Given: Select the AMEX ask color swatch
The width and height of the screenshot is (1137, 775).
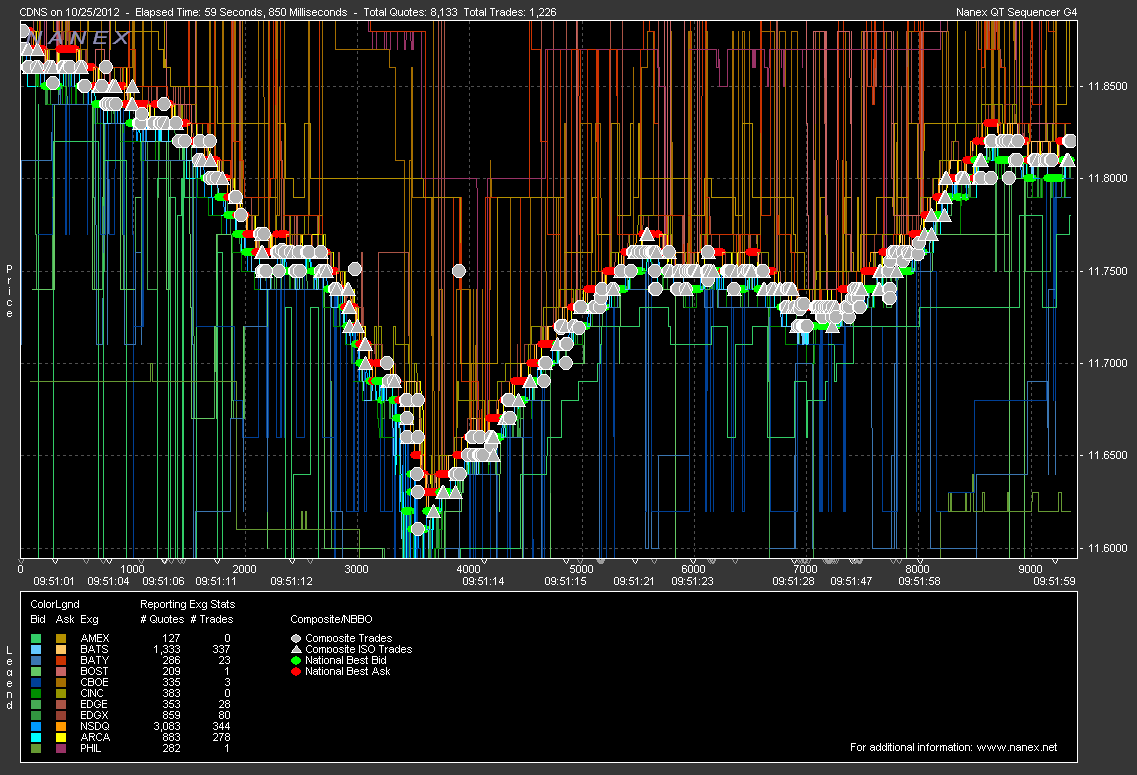Looking at the screenshot, I should click(61, 639).
